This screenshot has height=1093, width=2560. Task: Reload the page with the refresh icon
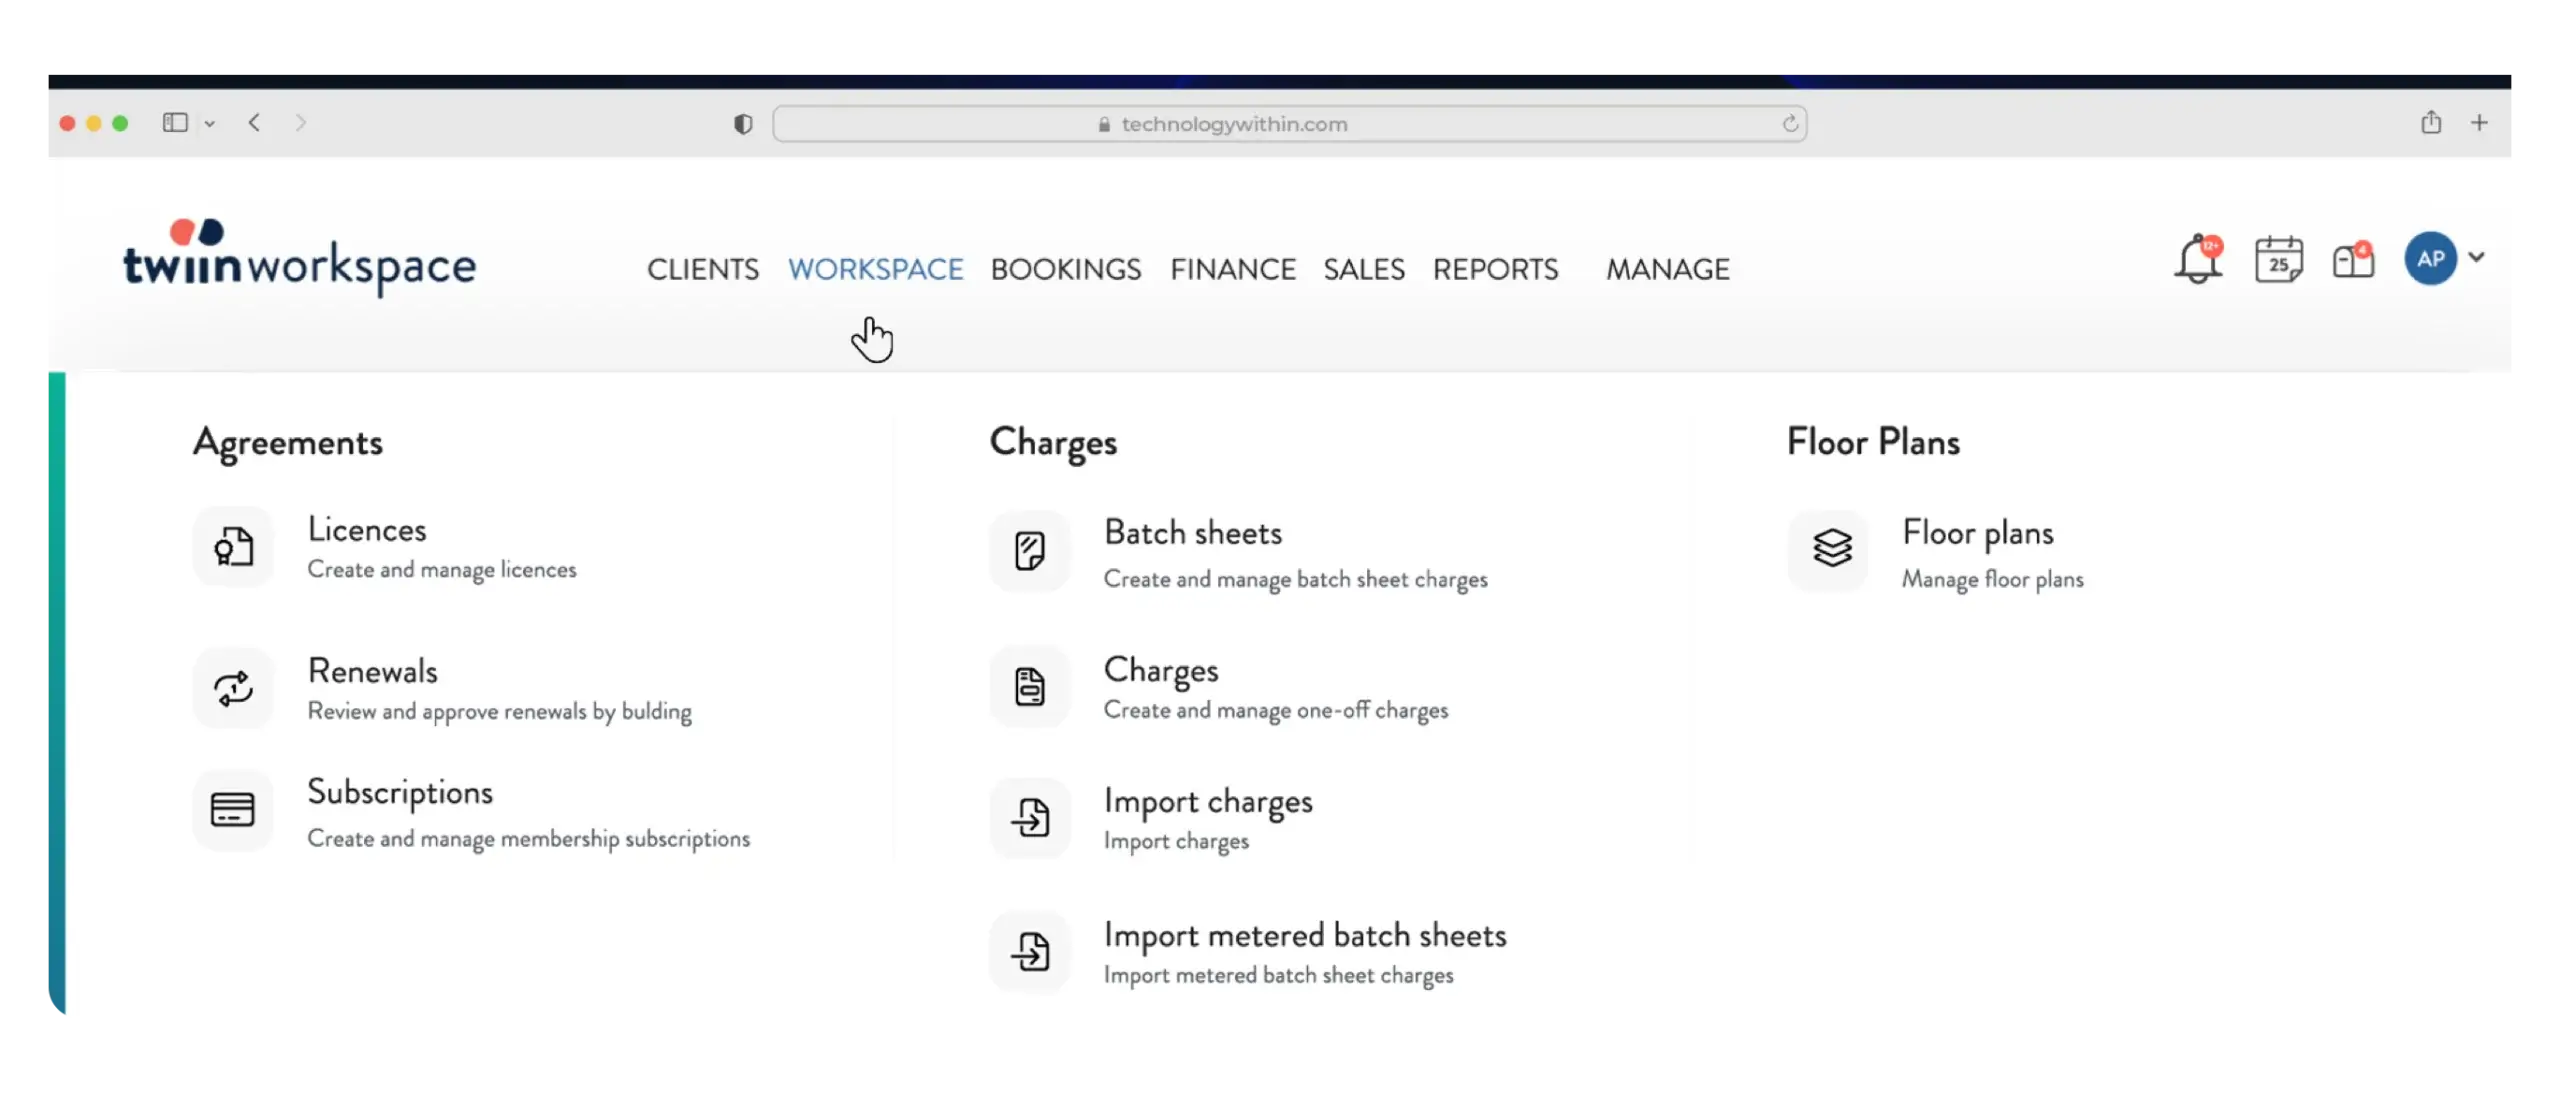(1789, 124)
